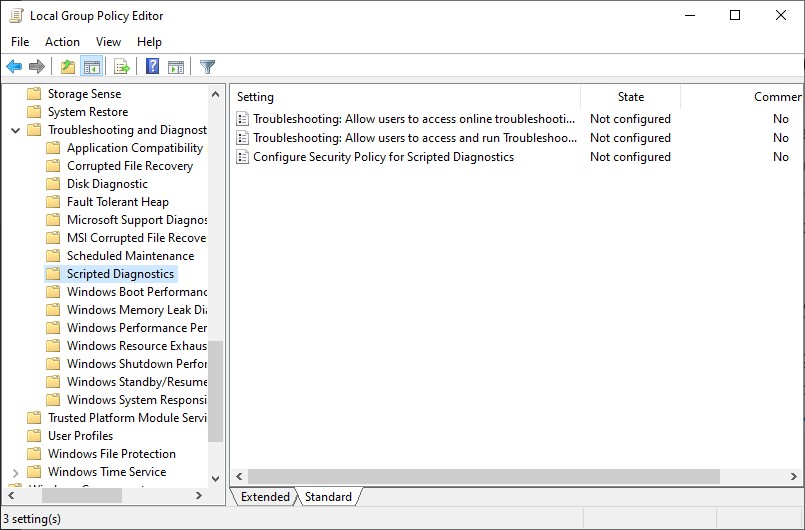
Task: Click settings list horizontal scroll right arrow
Action: (794, 476)
